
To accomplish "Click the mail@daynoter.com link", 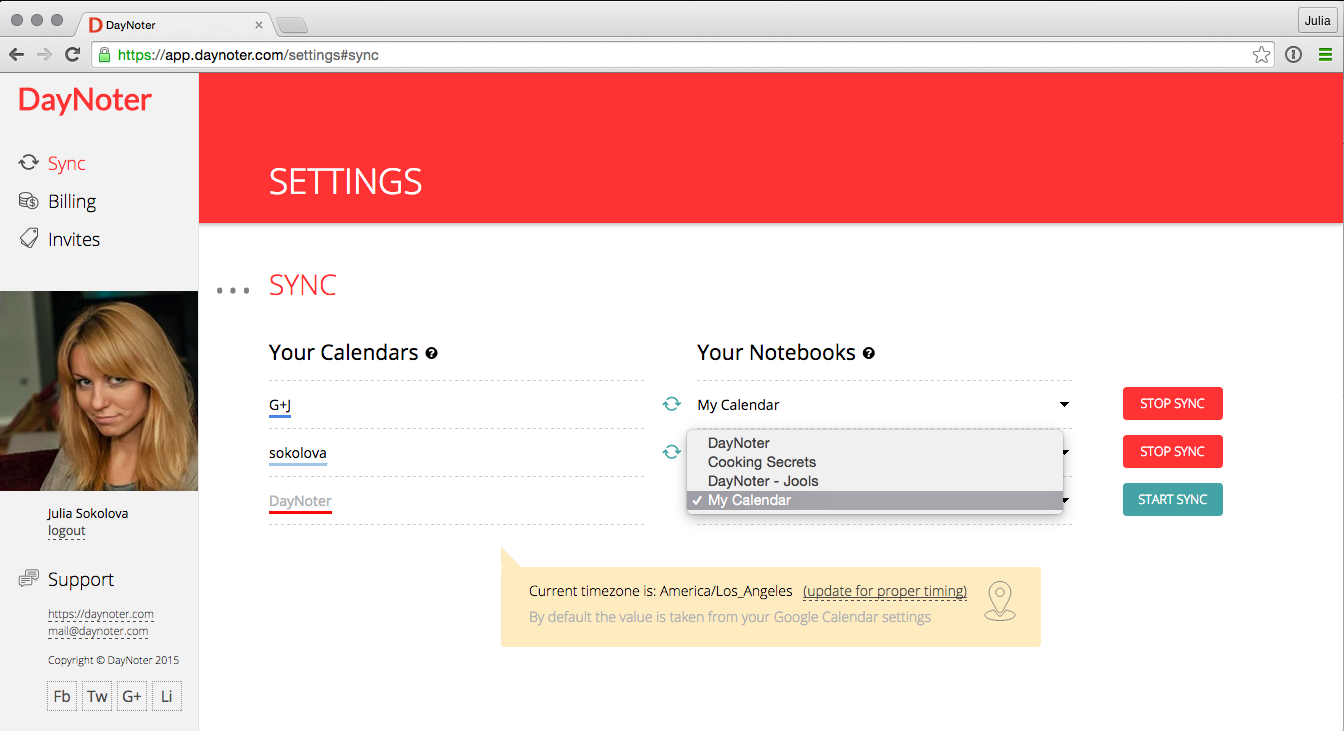I will (x=98, y=631).
